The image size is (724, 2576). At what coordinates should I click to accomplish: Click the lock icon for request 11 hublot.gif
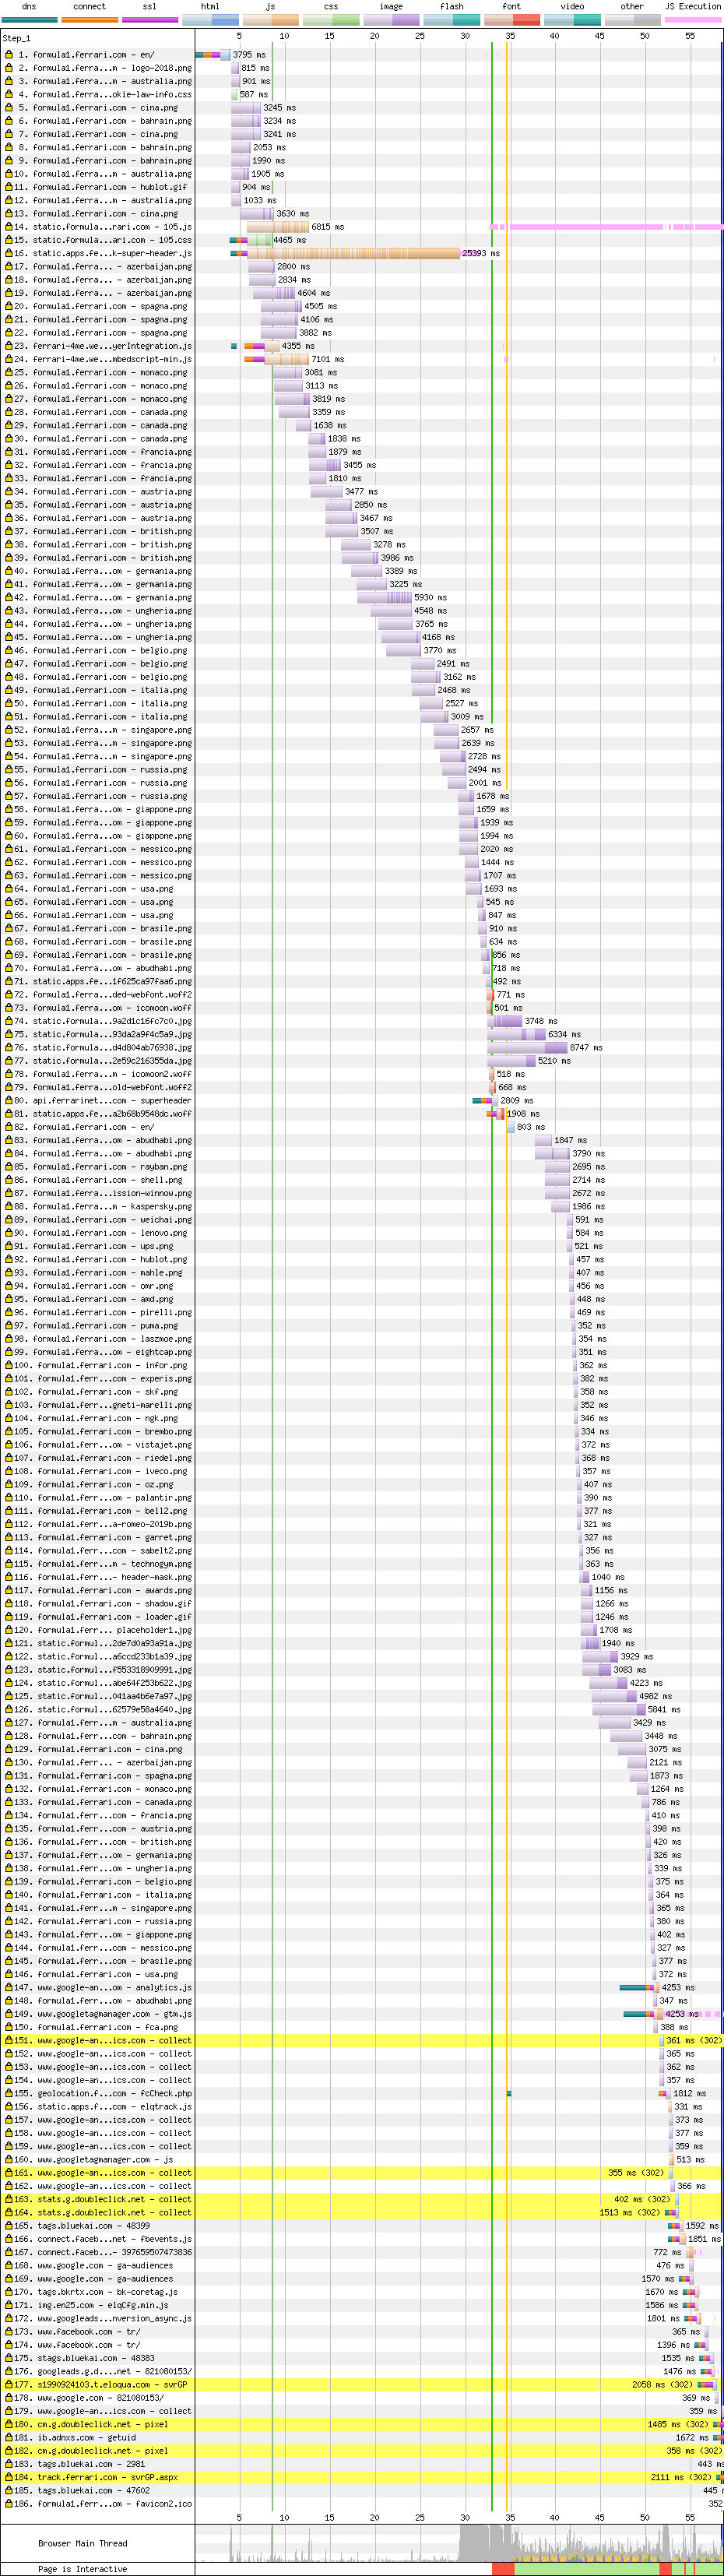coord(9,187)
